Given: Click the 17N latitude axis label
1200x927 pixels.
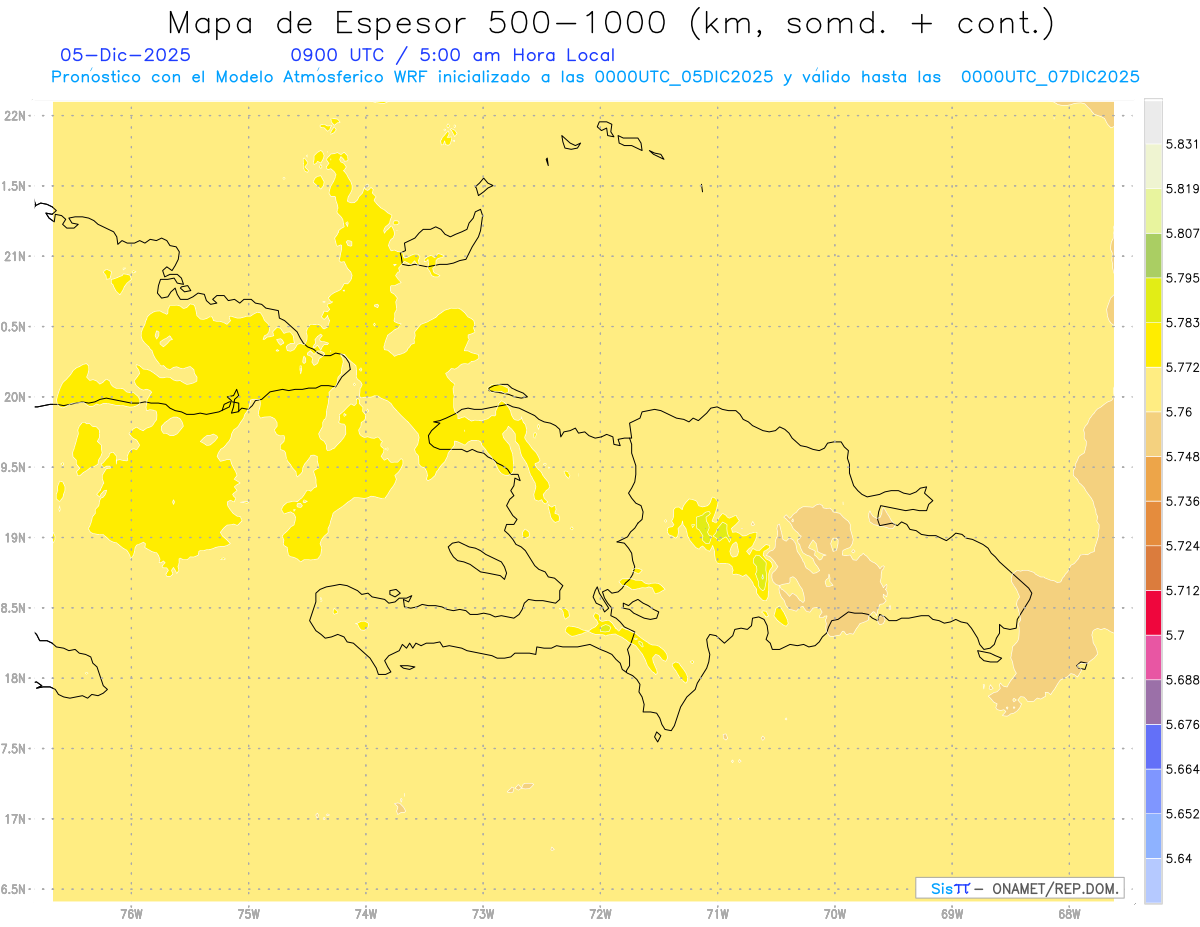Looking at the screenshot, I should (16, 819).
